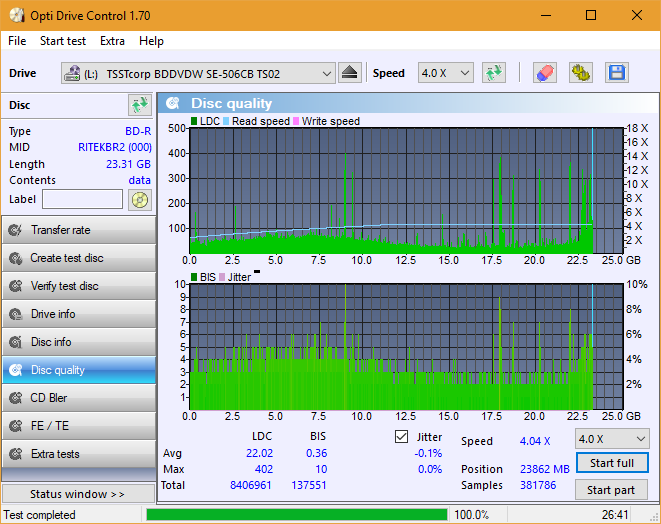The image size is (661, 524).
Task: Click the refresh speed icon next to Speed dropdown
Action: coord(494,73)
